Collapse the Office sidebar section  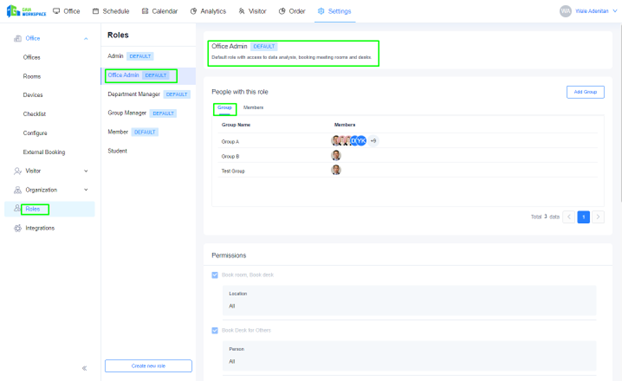tap(86, 38)
